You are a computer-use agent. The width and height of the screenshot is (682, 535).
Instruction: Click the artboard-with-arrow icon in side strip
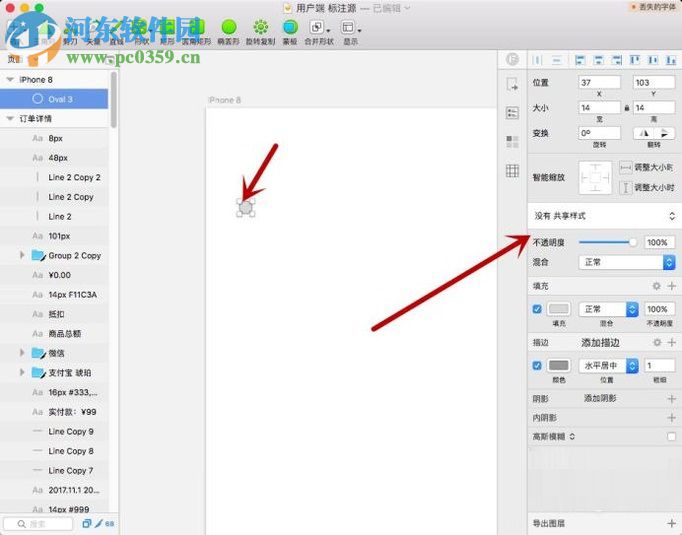pos(512,84)
